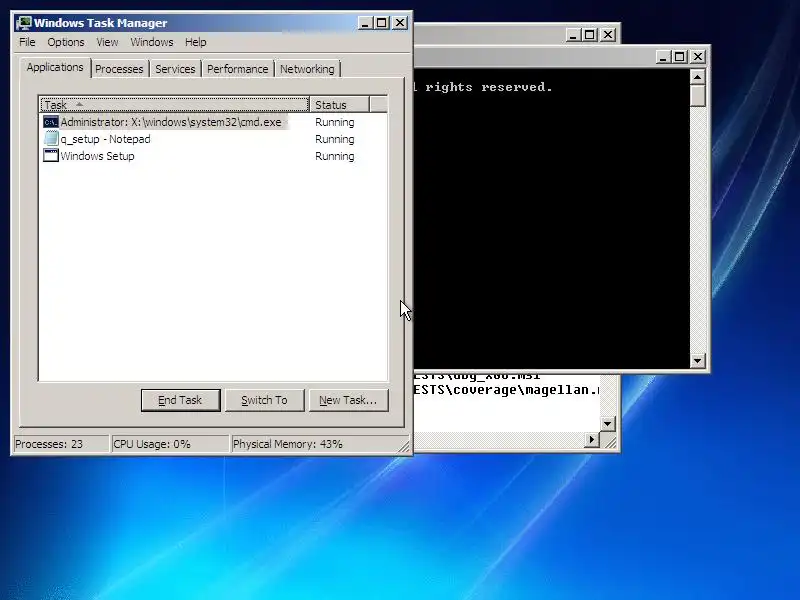Click the Switch To button
Screen dimensions: 800x600
coord(264,400)
